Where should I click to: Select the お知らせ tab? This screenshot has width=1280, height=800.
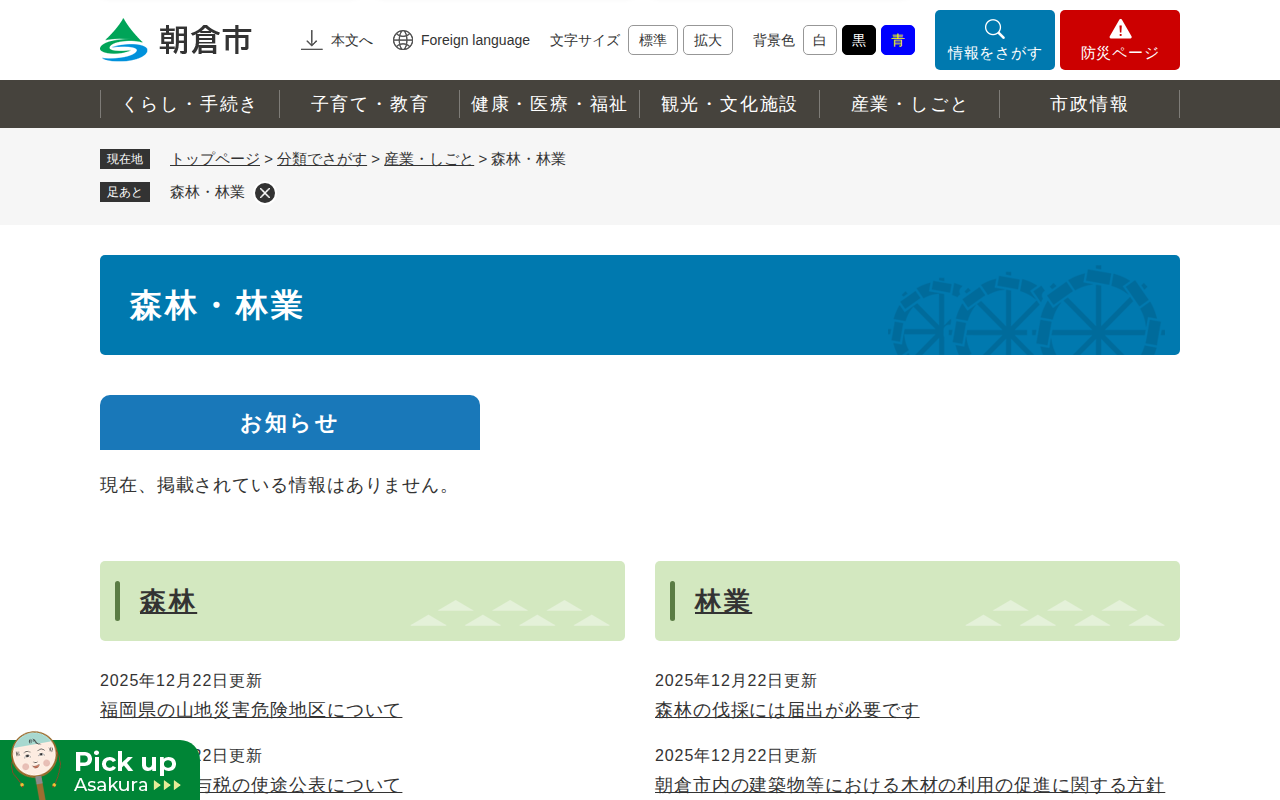[290, 423]
